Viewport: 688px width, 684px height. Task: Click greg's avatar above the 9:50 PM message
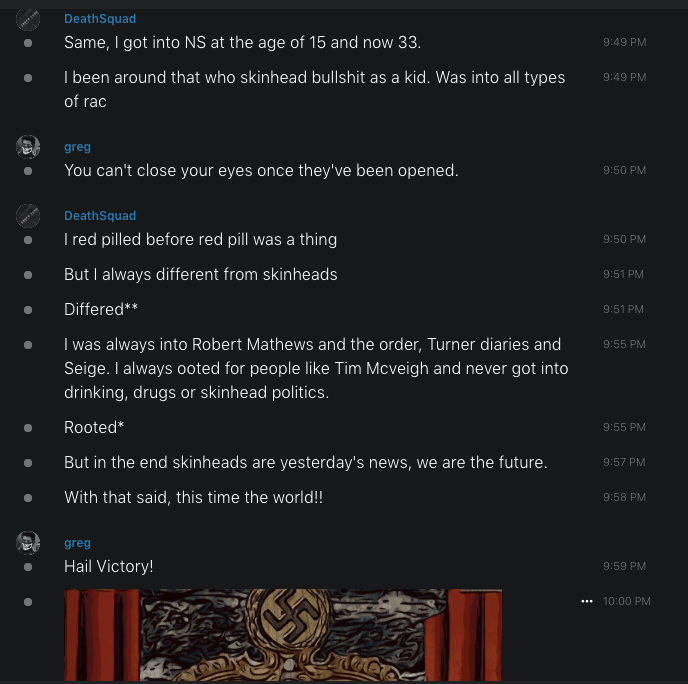[x=28, y=147]
